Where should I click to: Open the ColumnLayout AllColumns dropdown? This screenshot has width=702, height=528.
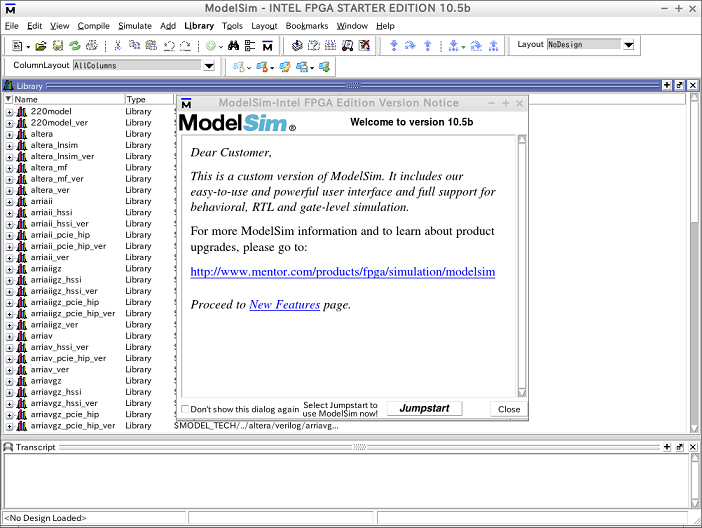tap(209, 66)
